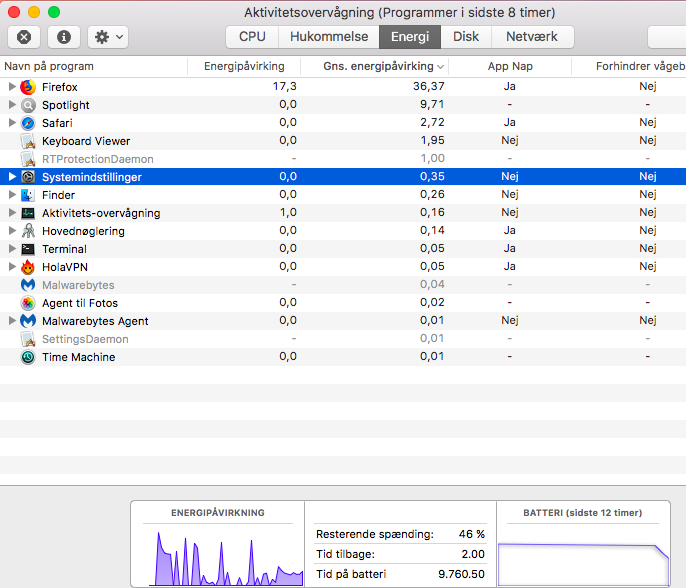The height and width of the screenshot is (588, 686).
Task: Click the Systemindstillinger gear icon
Action: coord(28,177)
